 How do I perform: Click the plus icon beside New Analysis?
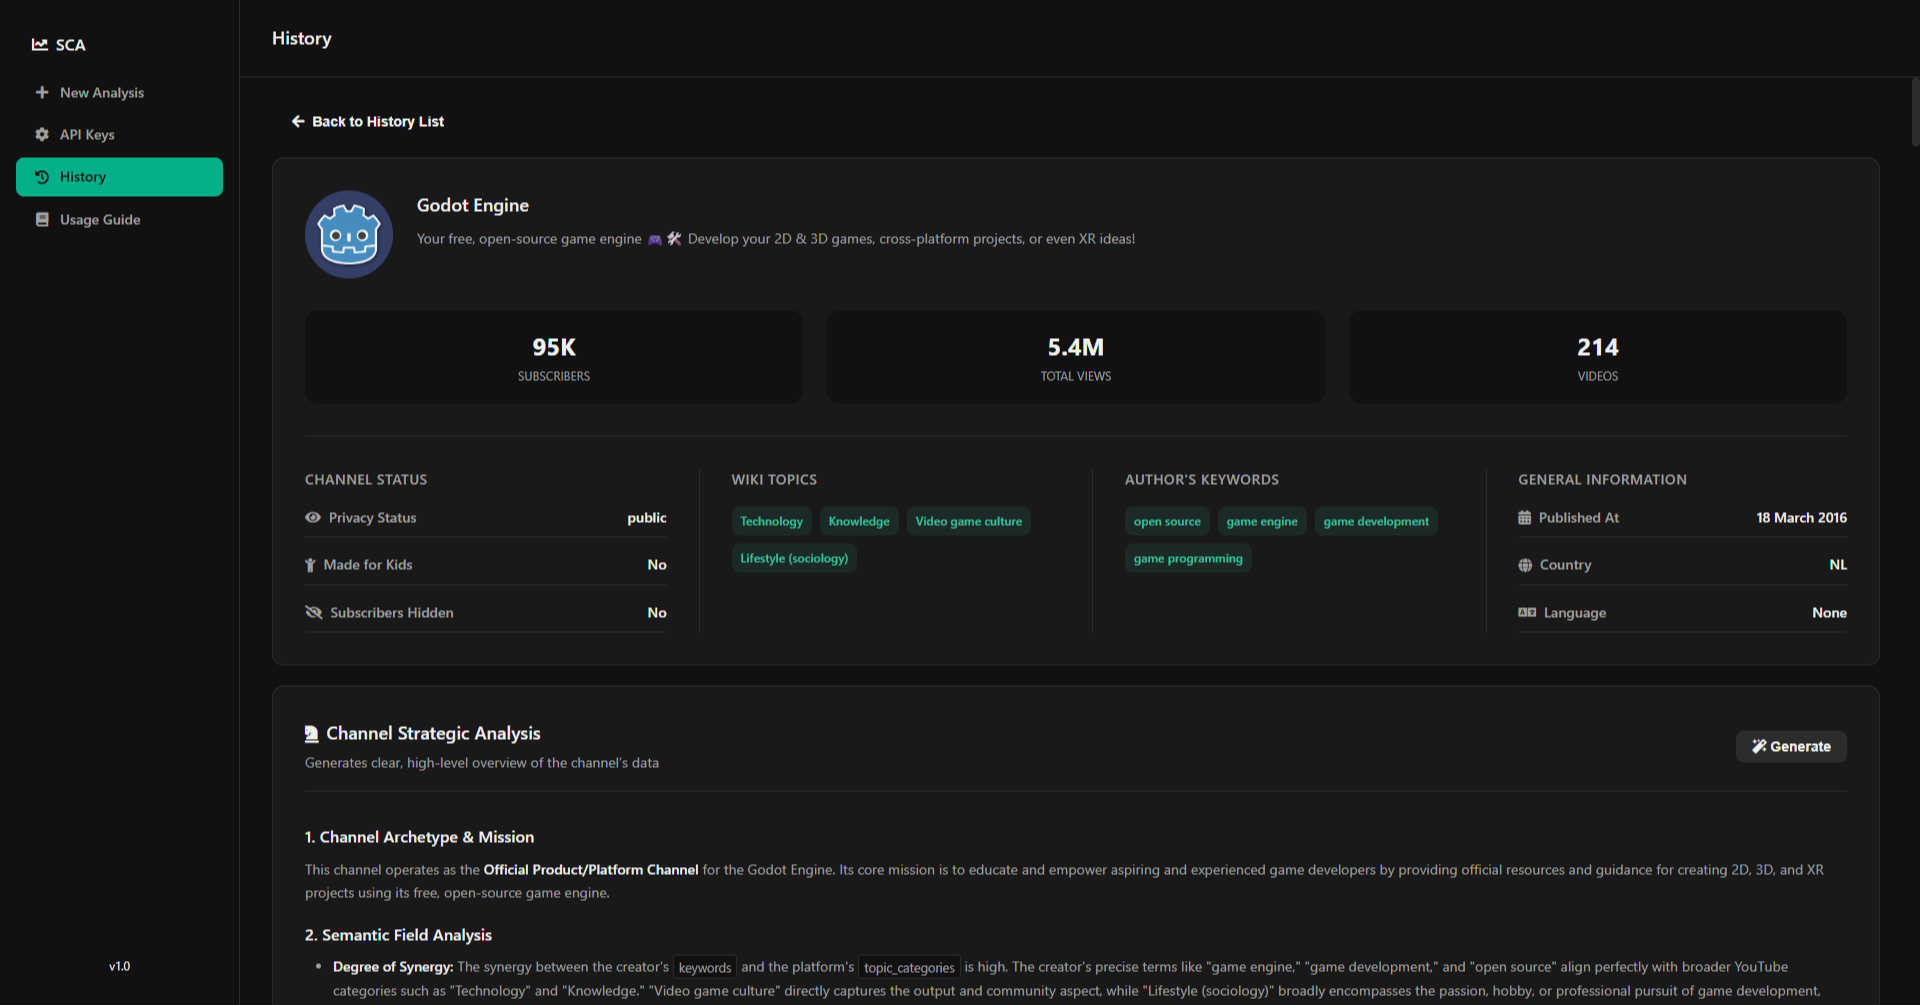click(x=42, y=92)
